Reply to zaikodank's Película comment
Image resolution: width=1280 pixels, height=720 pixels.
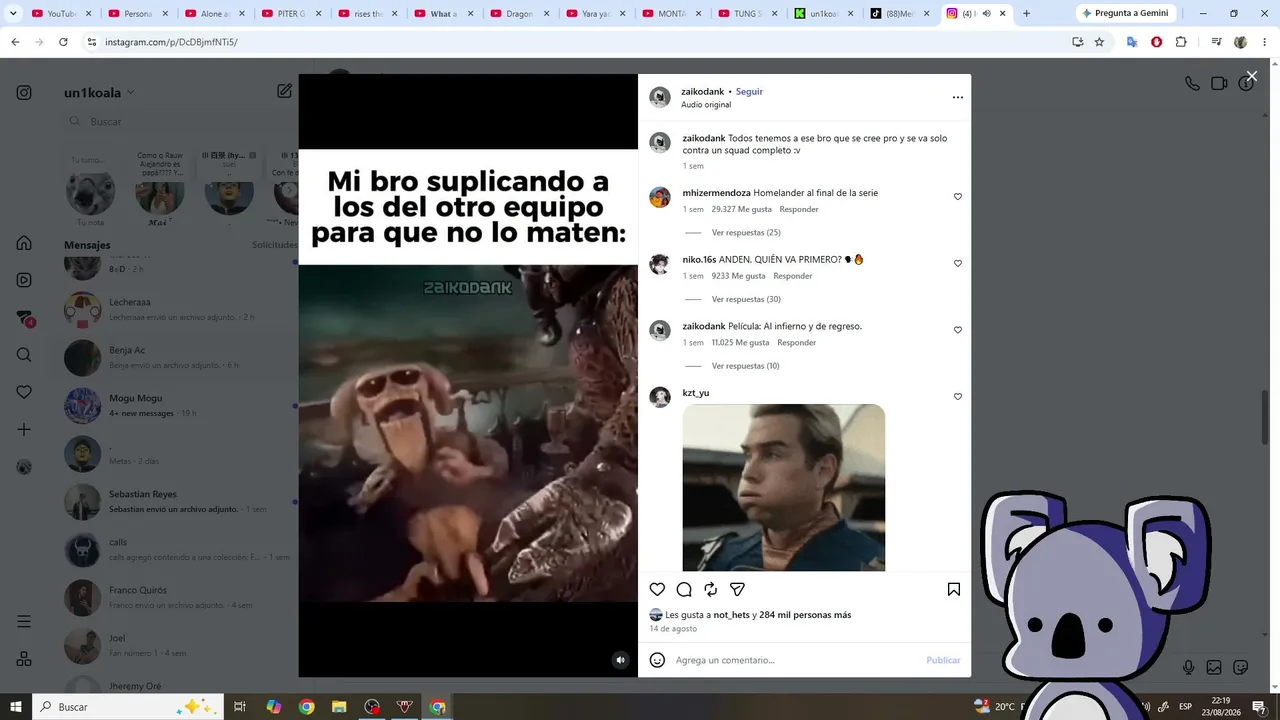(797, 342)
